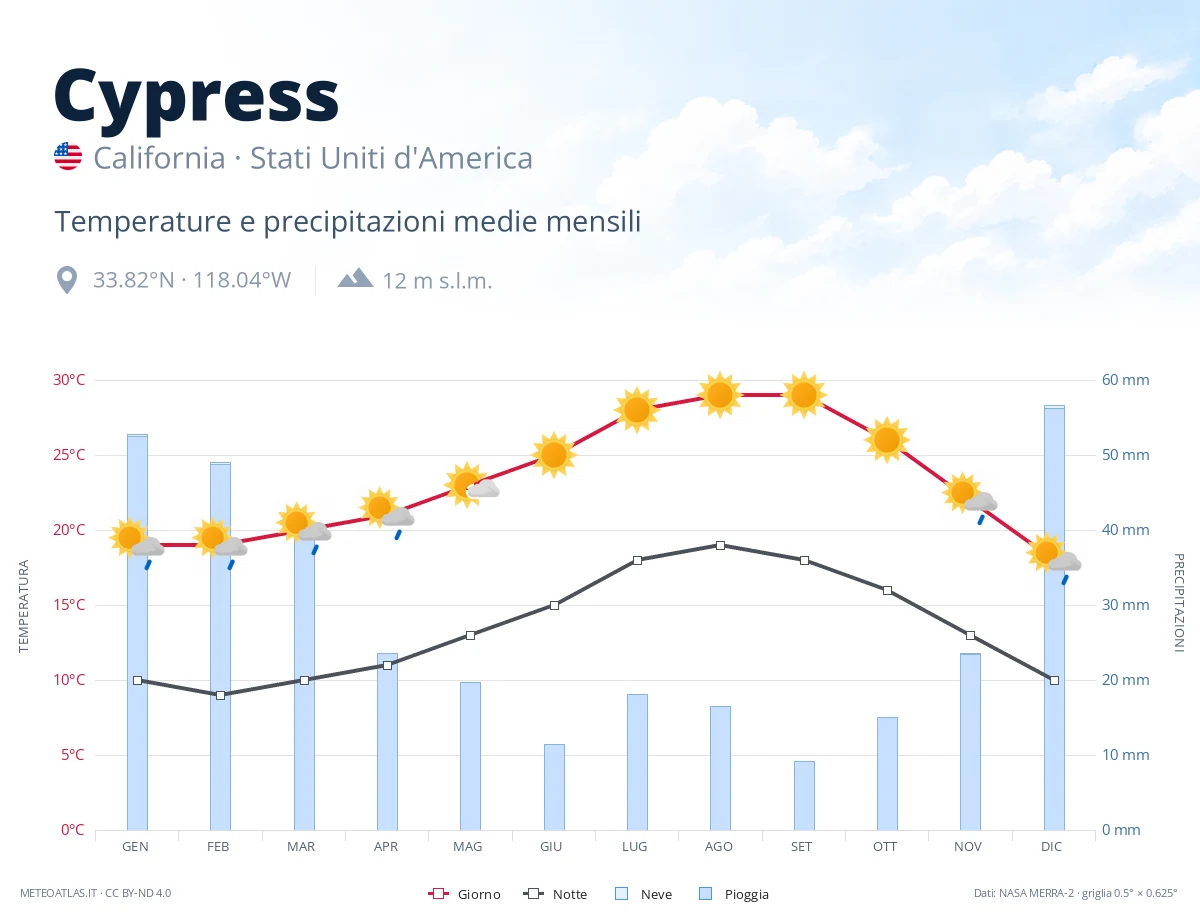
Task: Click the 30°C axis label
Action: (69, 380)
